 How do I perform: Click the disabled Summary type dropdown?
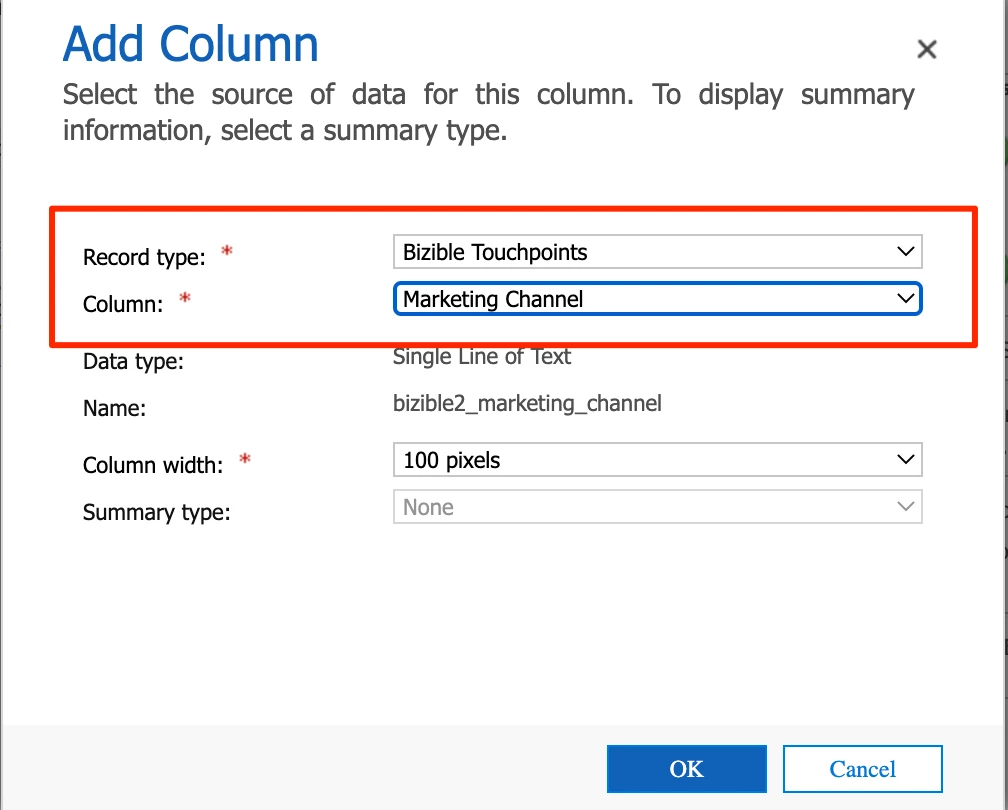[x=658, y=507]
